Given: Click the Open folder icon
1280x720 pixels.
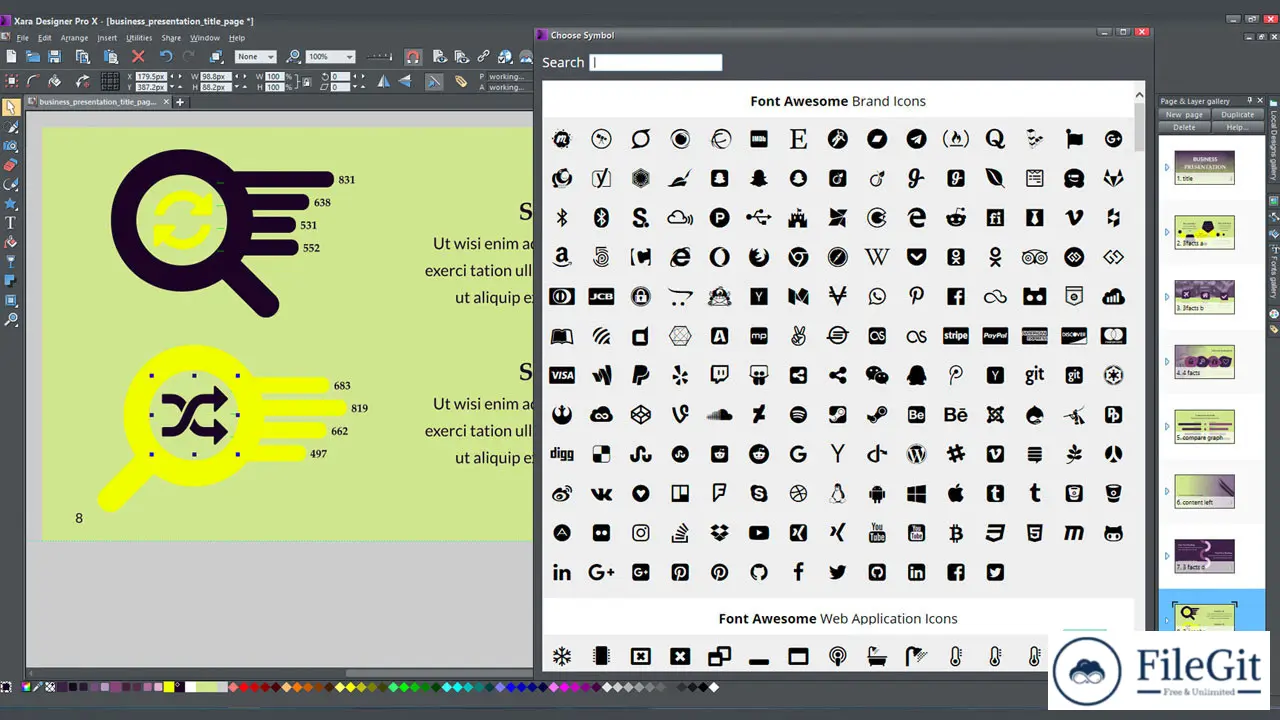Looking at the screenshot, I should tap(33, 57).
